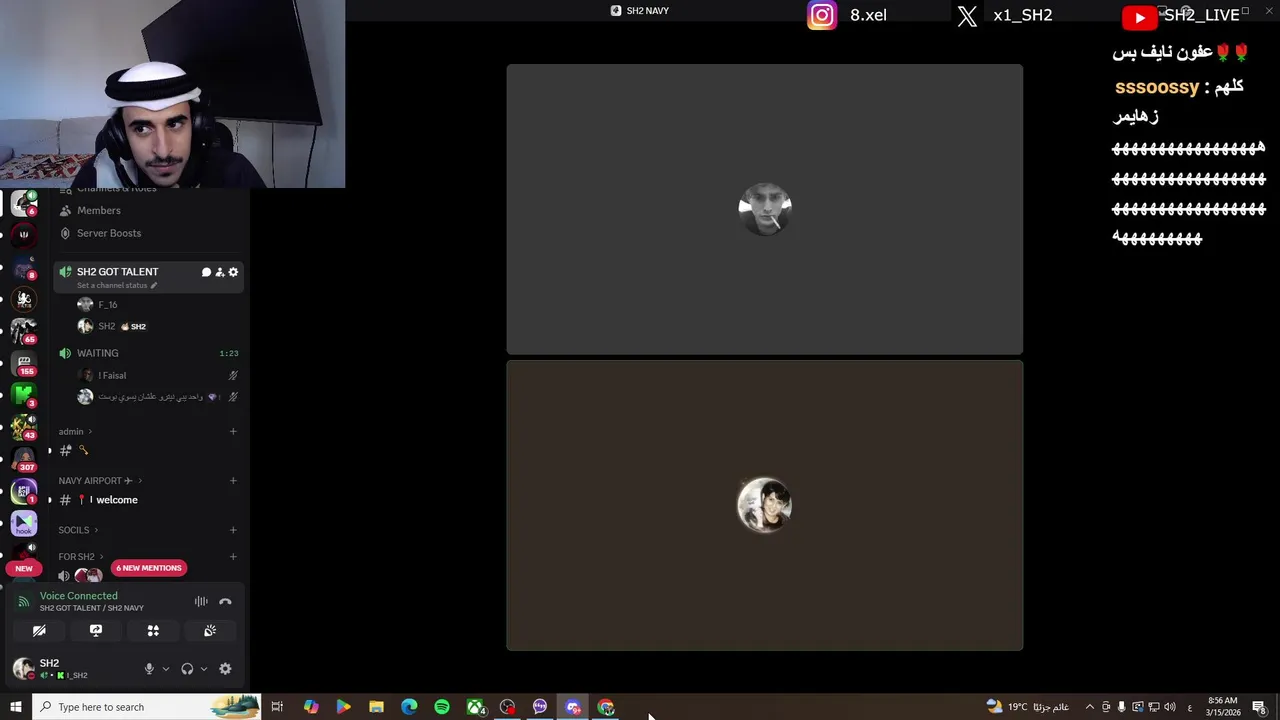Disconnect from voice call
The height and width of the screenshot is (720, 1280).
(225, 601)
